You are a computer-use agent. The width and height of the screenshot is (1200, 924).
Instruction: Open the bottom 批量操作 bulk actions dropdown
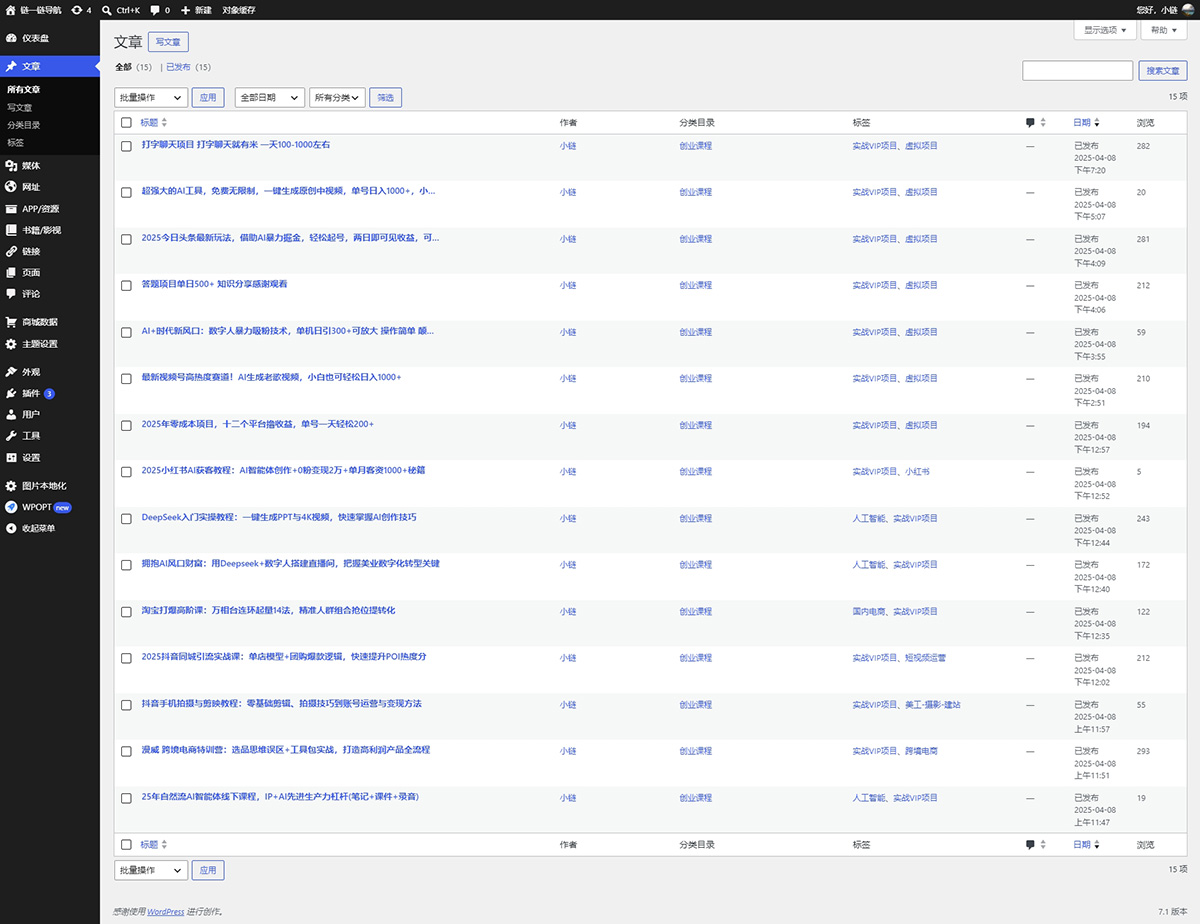pos(151,870)
